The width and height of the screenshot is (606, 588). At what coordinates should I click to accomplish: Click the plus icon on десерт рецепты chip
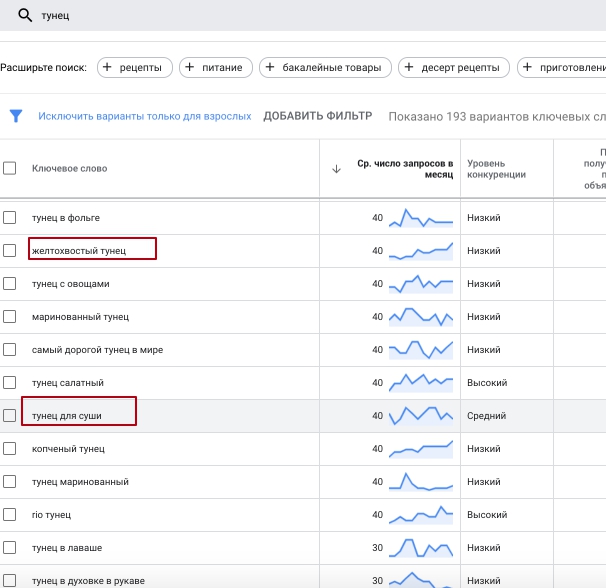click(409, 67)
